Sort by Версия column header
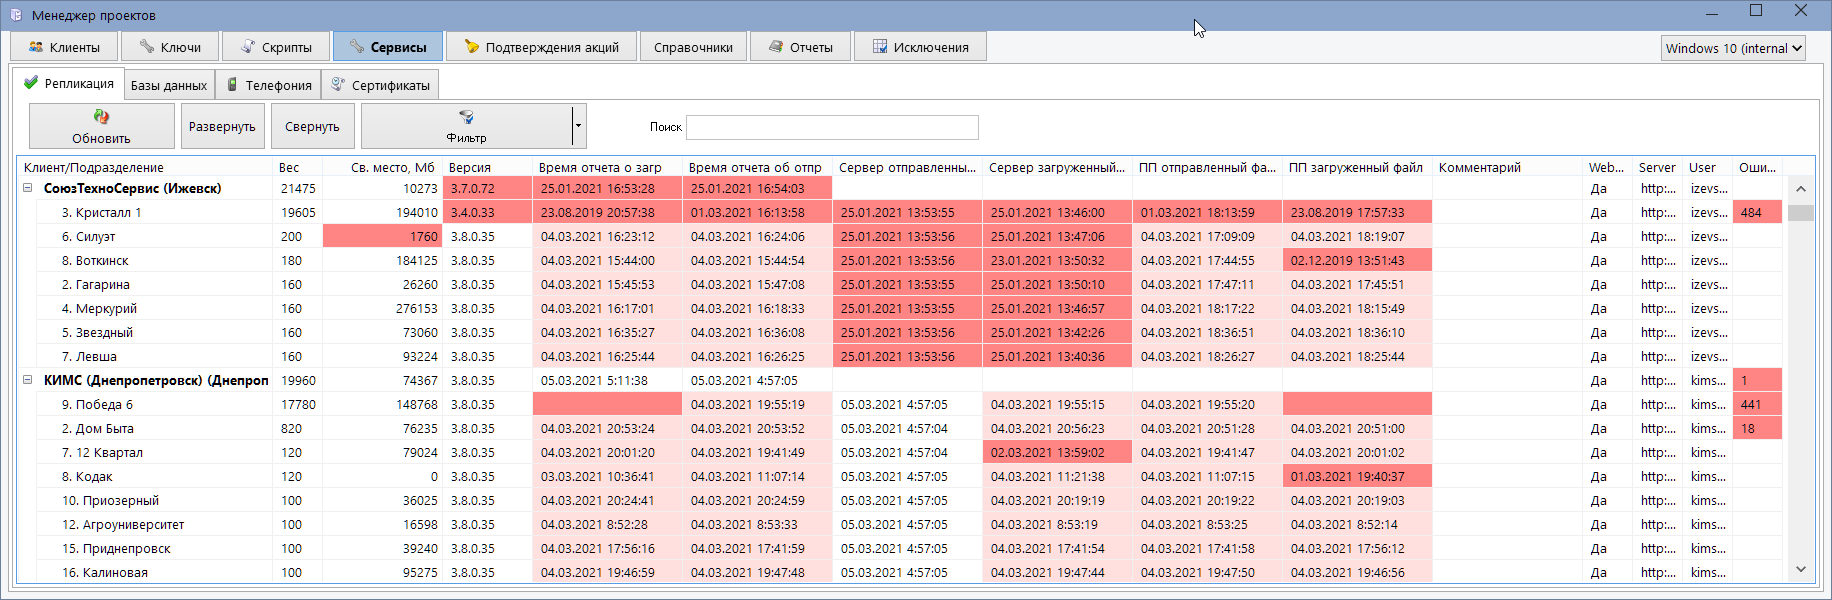This screenshot has width=1832, height=600. tap(487, 167)
